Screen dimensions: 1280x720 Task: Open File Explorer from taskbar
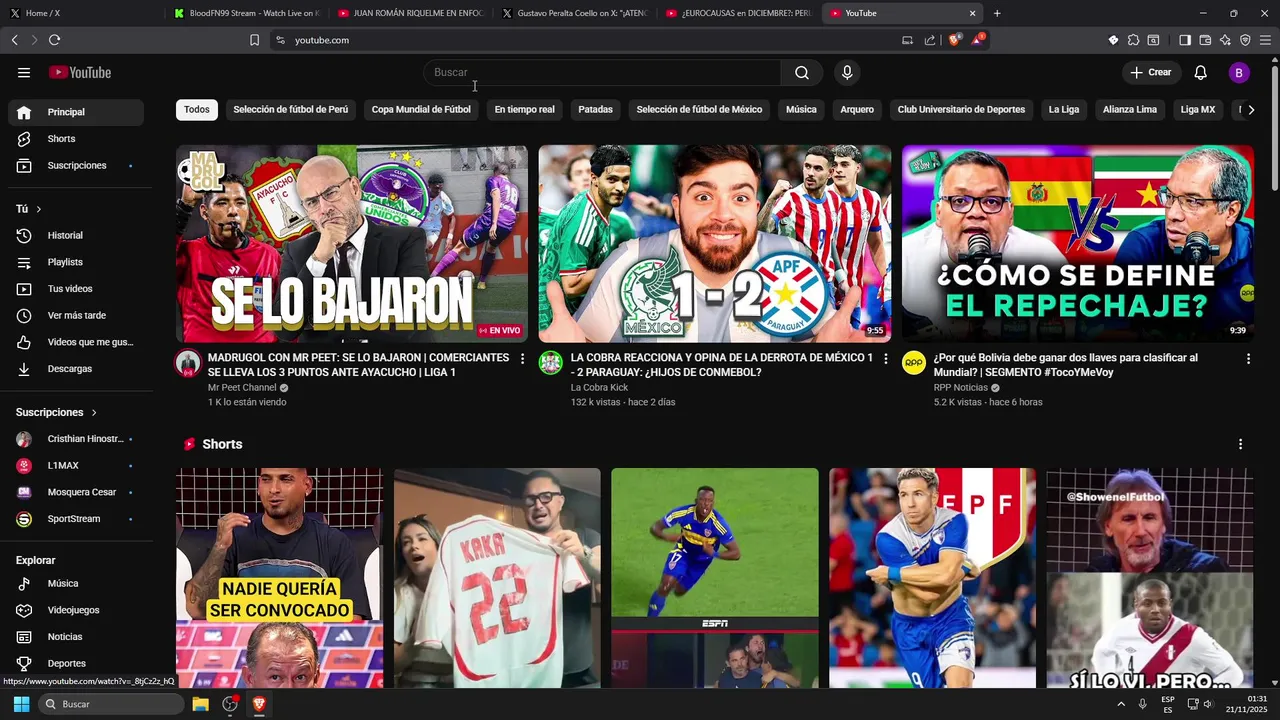(x=200, y=704)
